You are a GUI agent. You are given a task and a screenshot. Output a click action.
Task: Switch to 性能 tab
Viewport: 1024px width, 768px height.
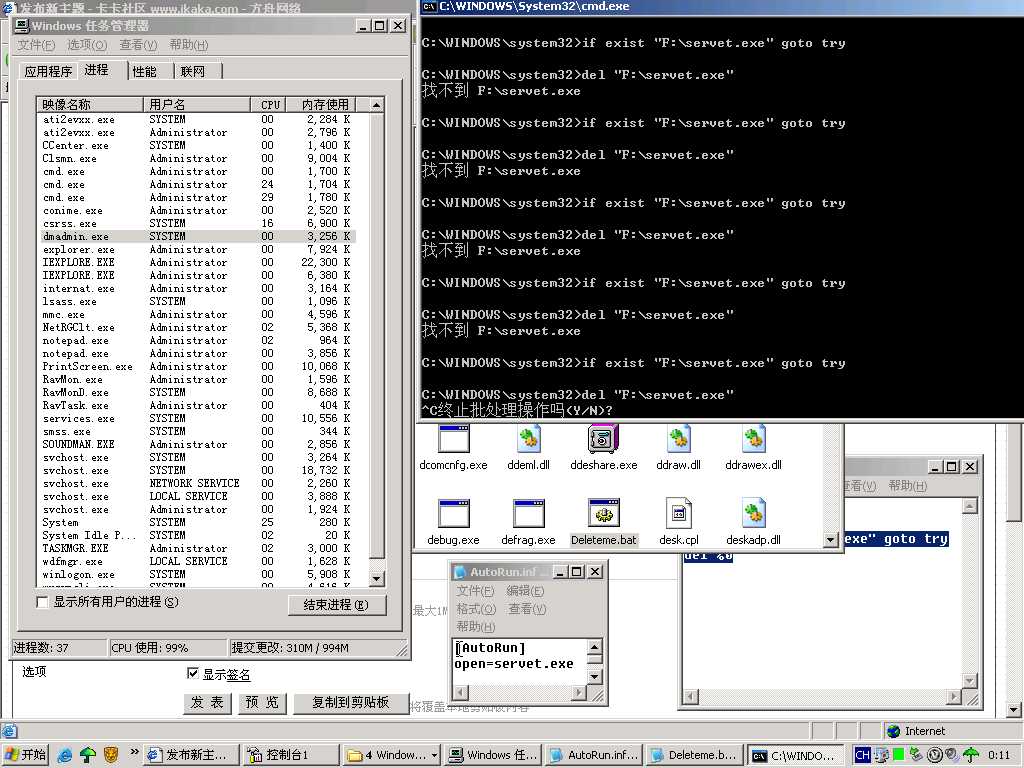144,71
